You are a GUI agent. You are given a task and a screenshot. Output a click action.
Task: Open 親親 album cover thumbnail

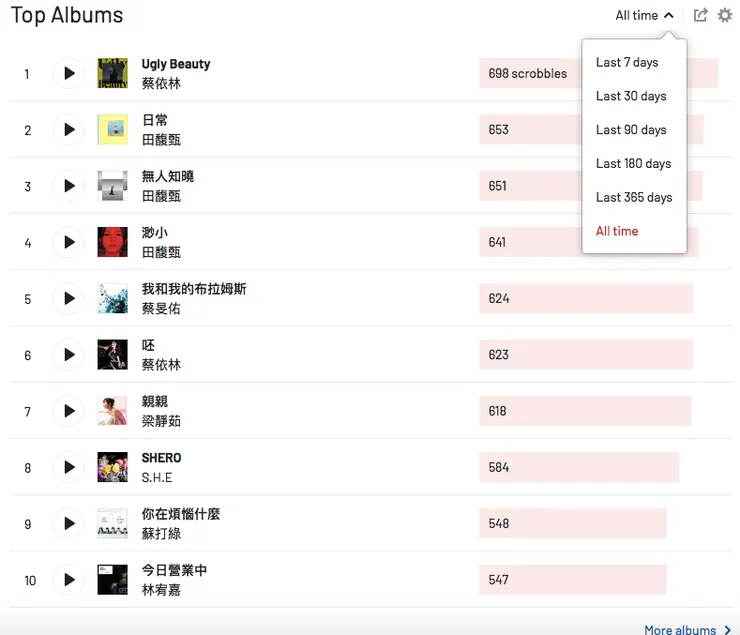(x=112, y=411)
